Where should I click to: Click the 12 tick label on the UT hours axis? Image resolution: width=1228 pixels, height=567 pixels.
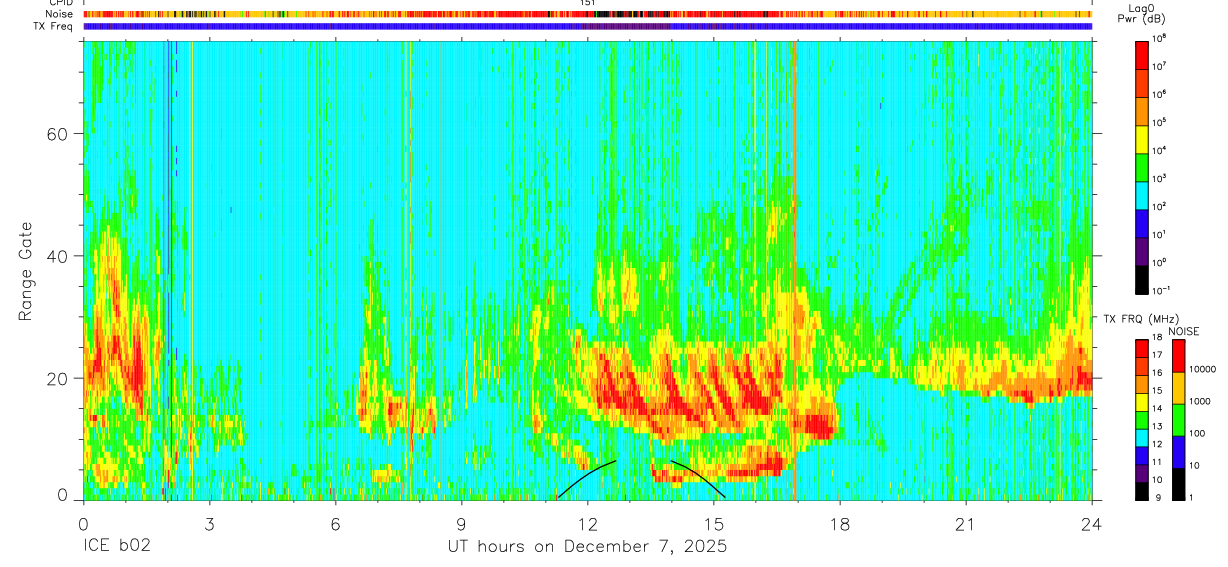pos(588,523)
